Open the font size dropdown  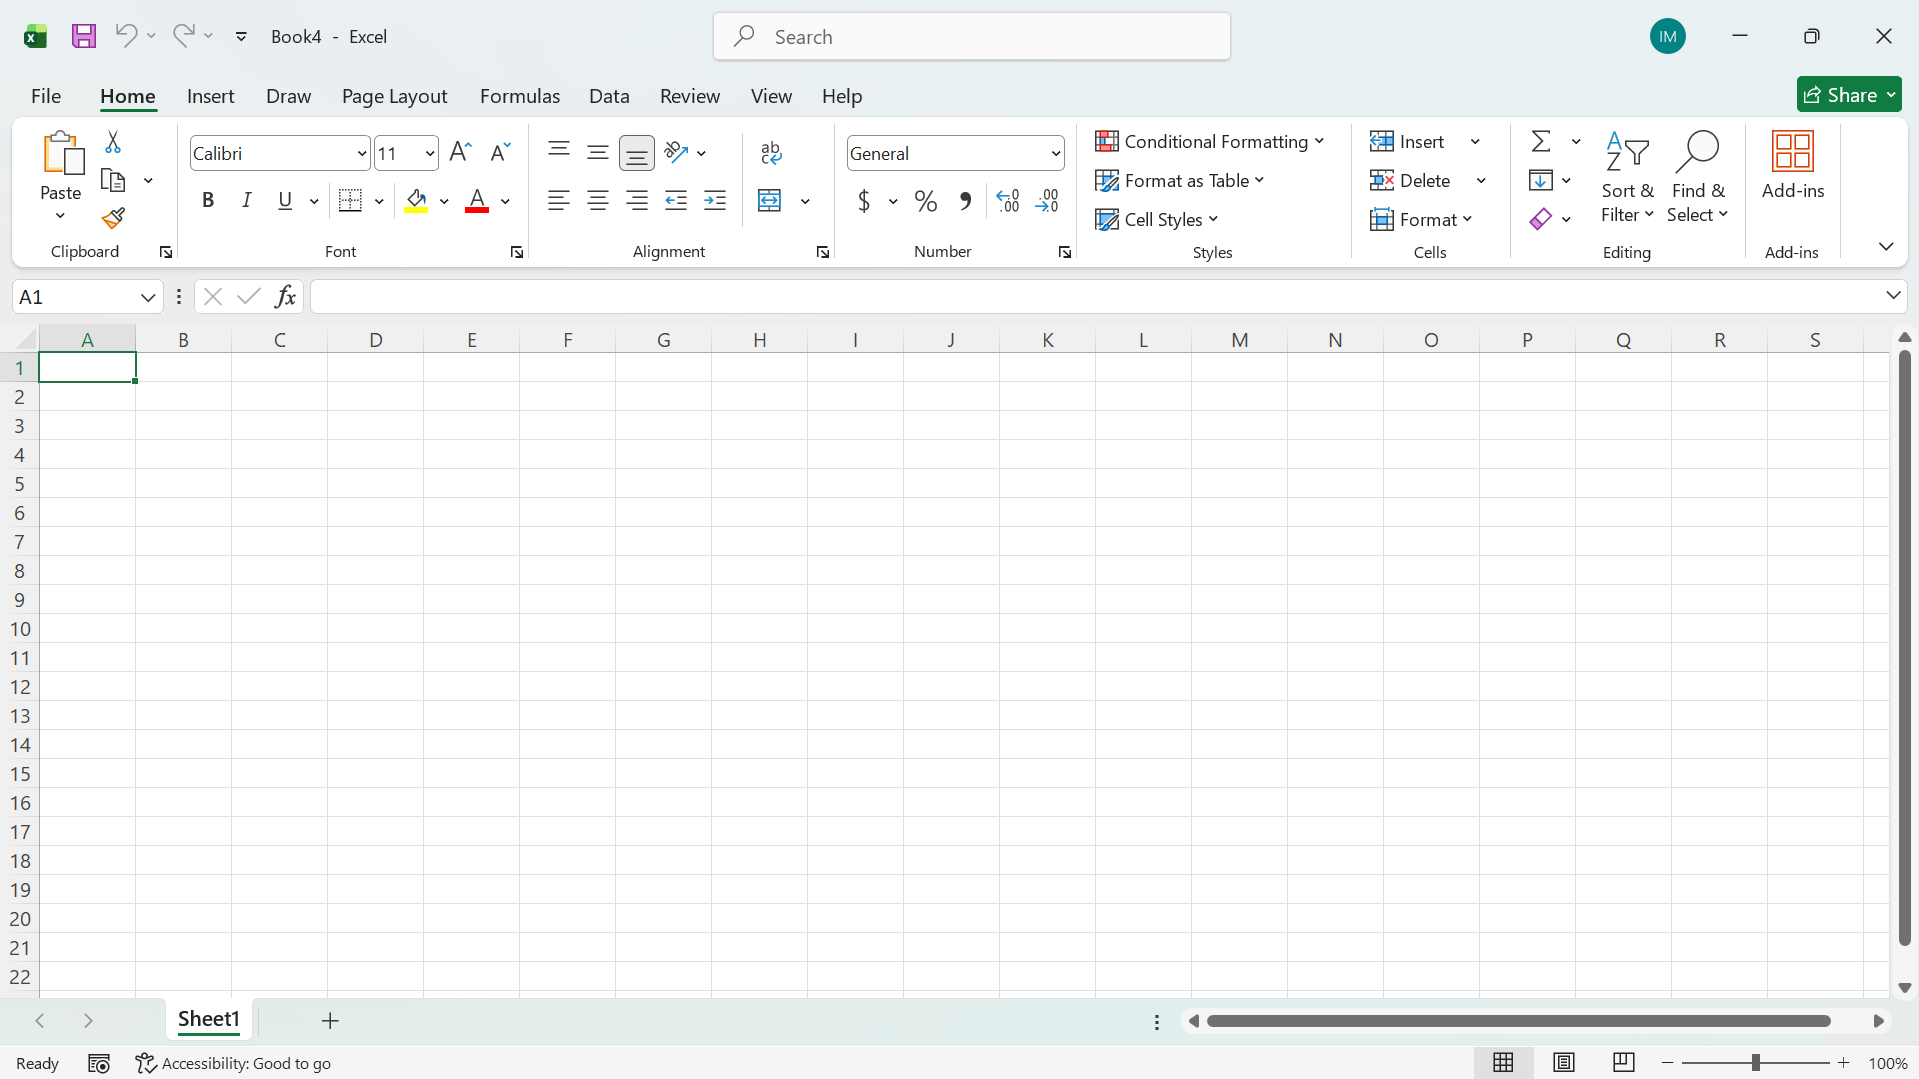pyautogui.click(x=430, y=153)
